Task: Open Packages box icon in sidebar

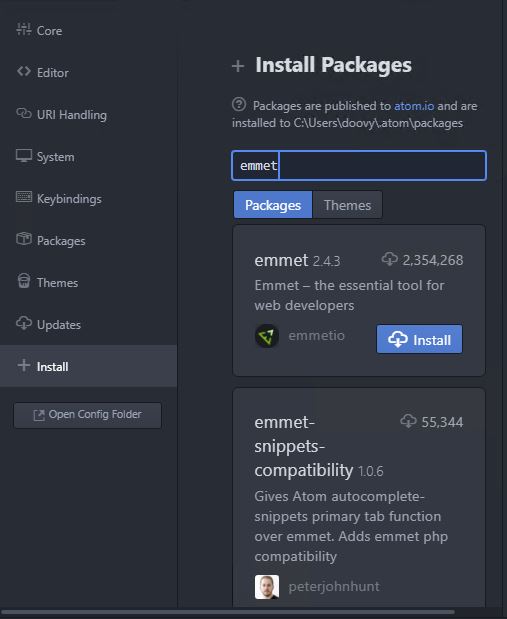Action: pyautogui.click(x=24, y=239)
